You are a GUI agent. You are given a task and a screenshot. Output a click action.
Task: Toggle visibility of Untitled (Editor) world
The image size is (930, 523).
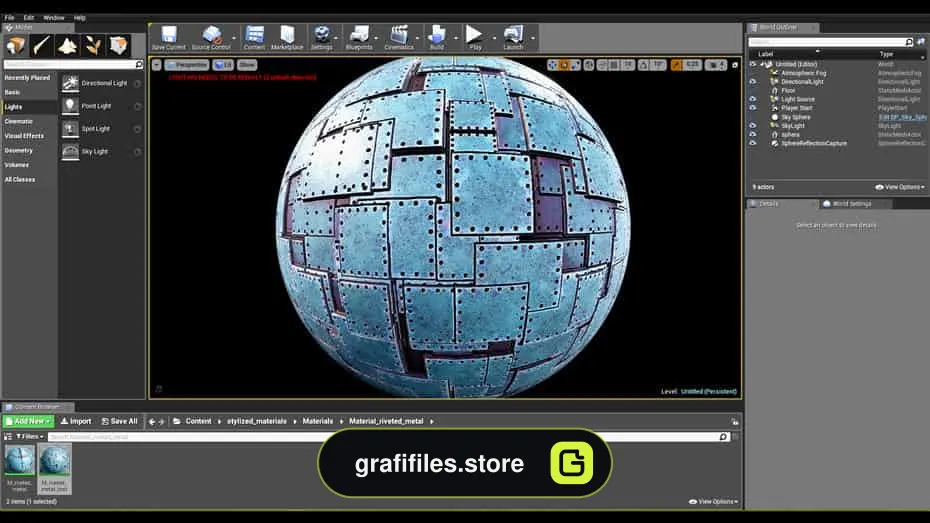[x=753, y=64]
